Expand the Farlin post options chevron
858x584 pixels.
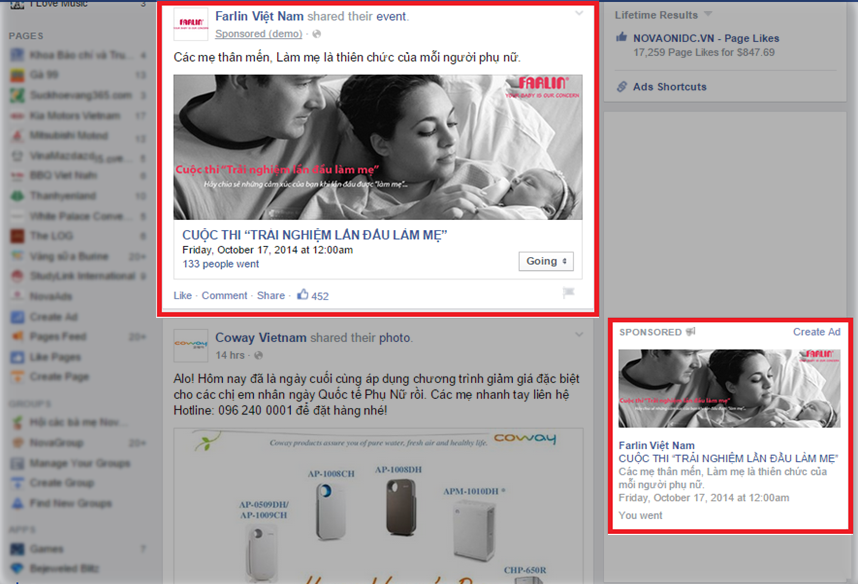click(579, 13)
